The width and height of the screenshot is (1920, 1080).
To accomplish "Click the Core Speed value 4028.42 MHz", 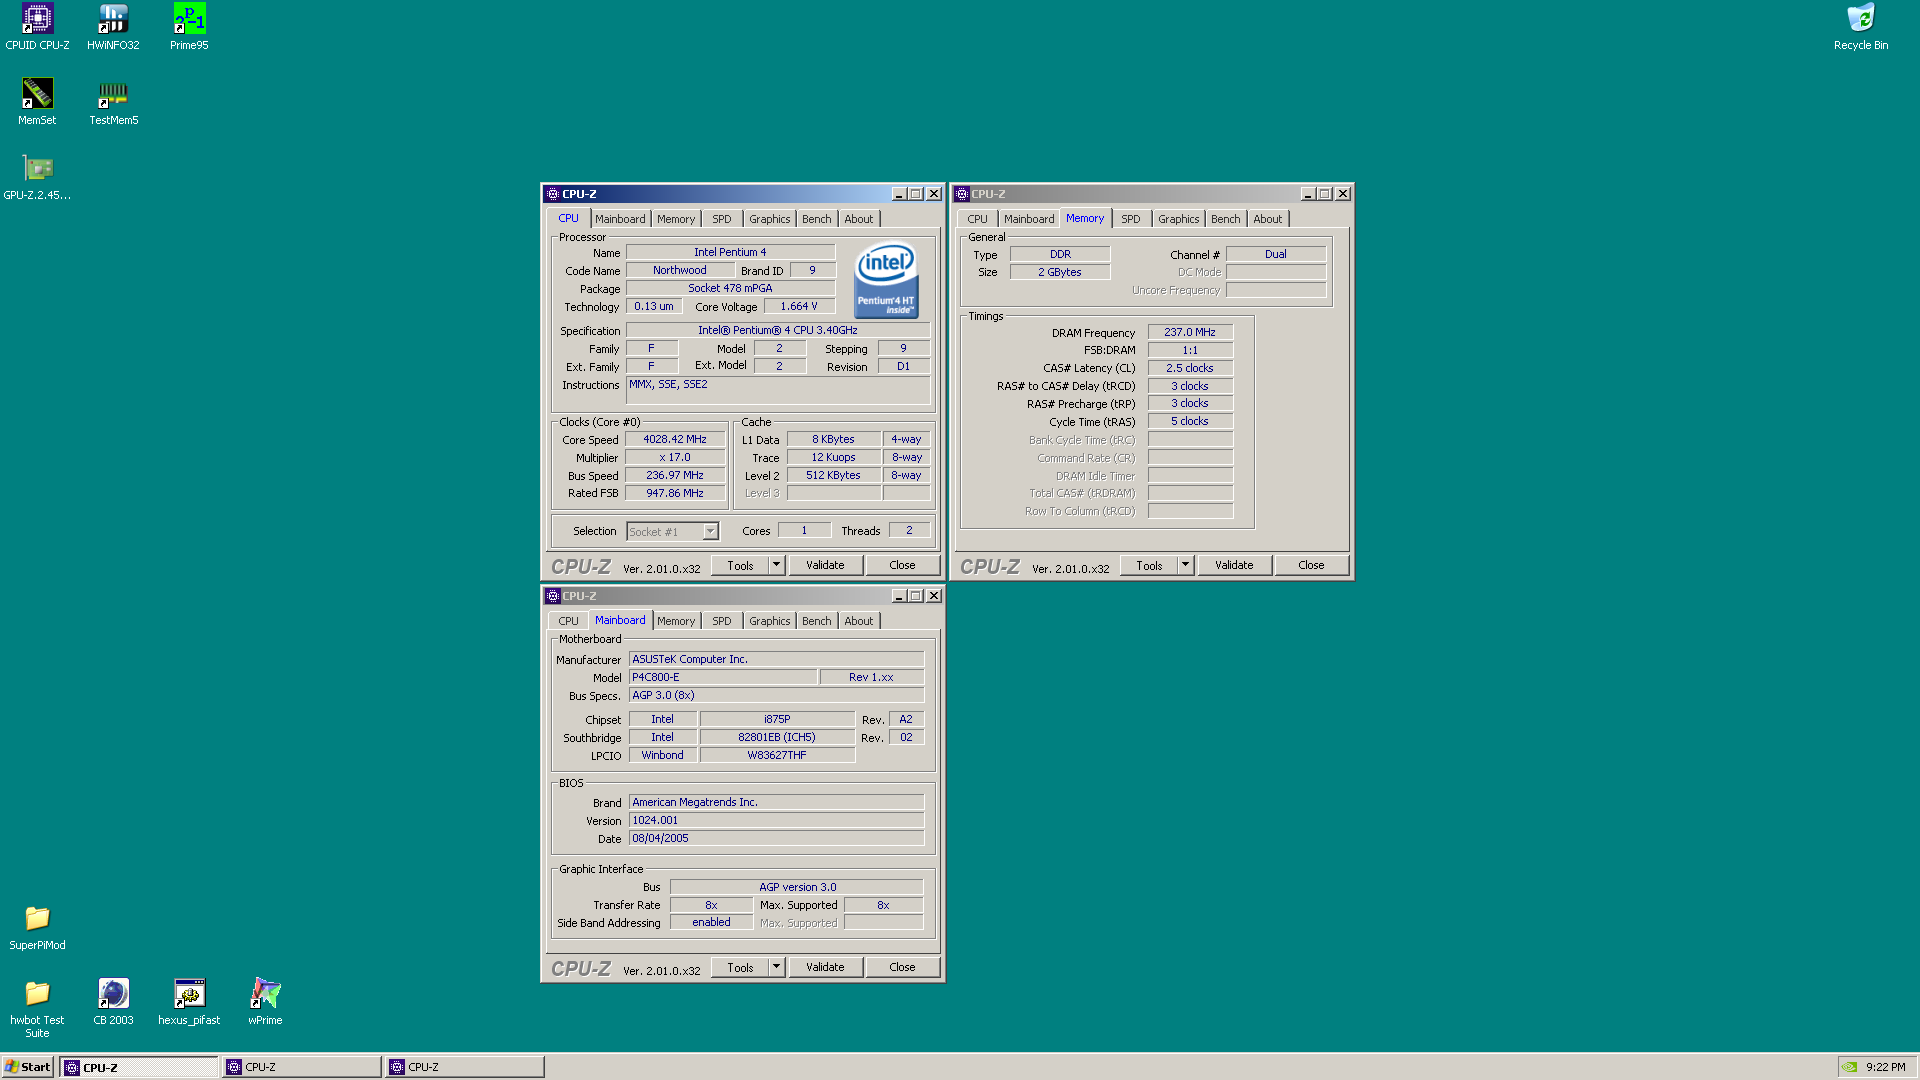I will 675,439.
